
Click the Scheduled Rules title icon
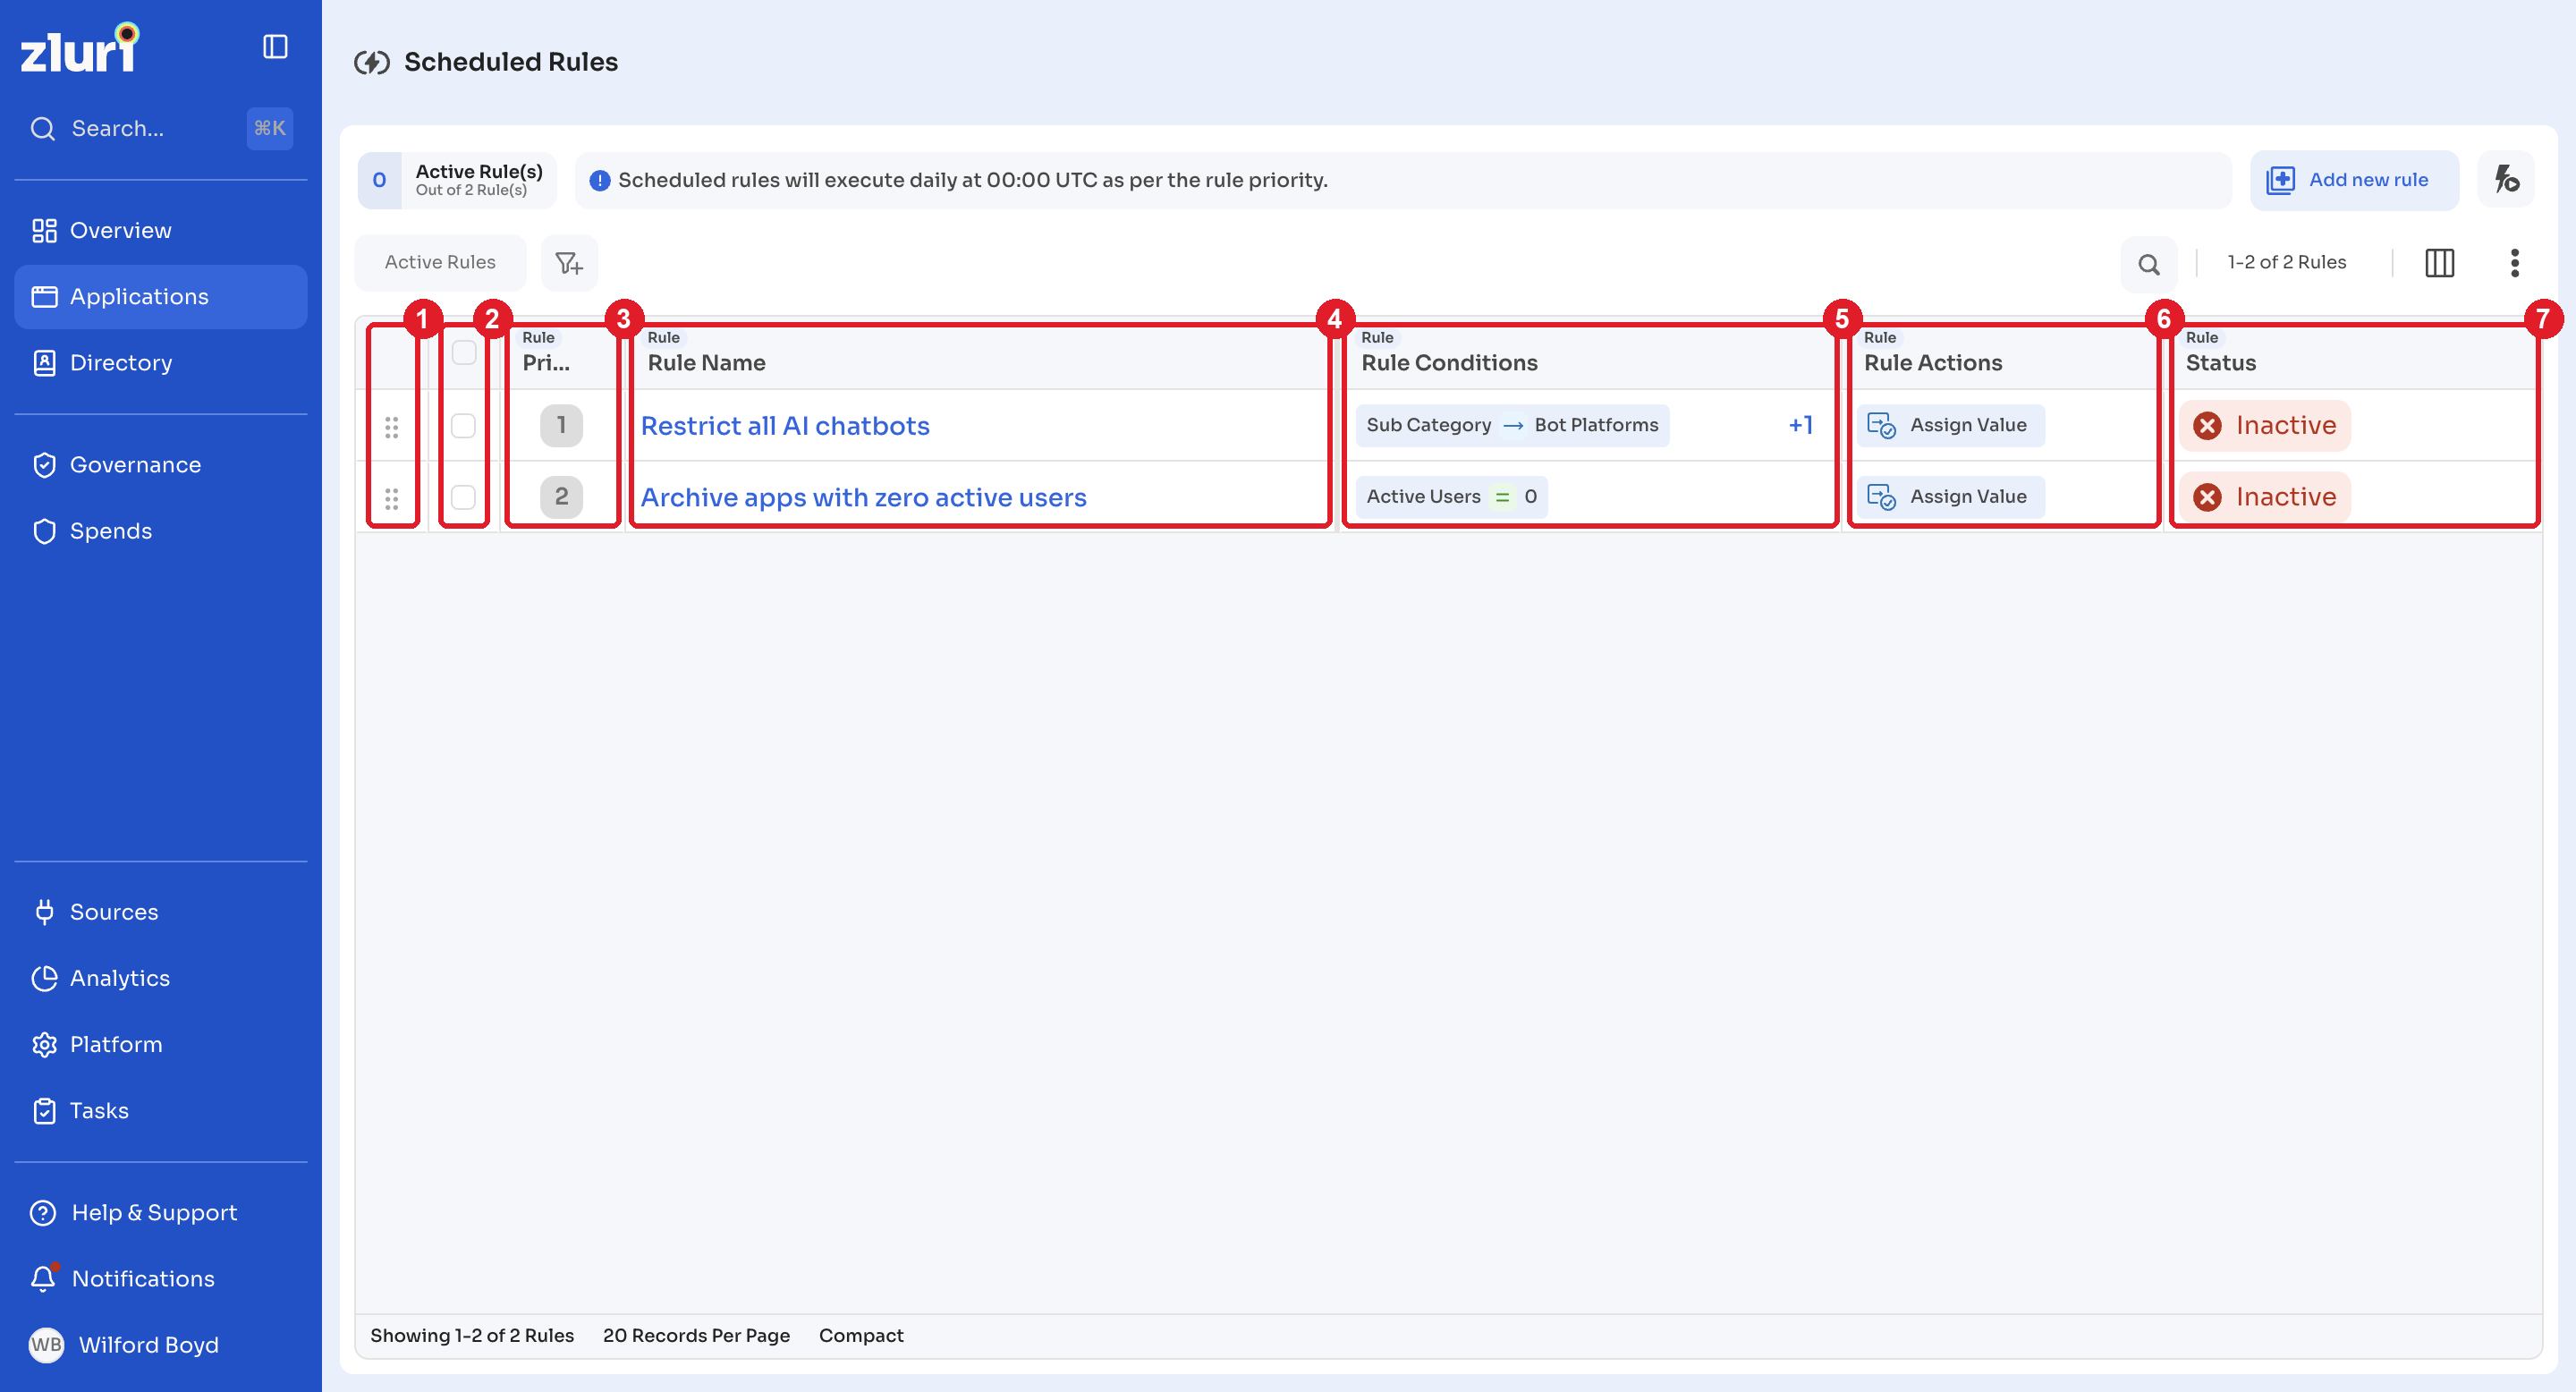click(x=371, y=62)
